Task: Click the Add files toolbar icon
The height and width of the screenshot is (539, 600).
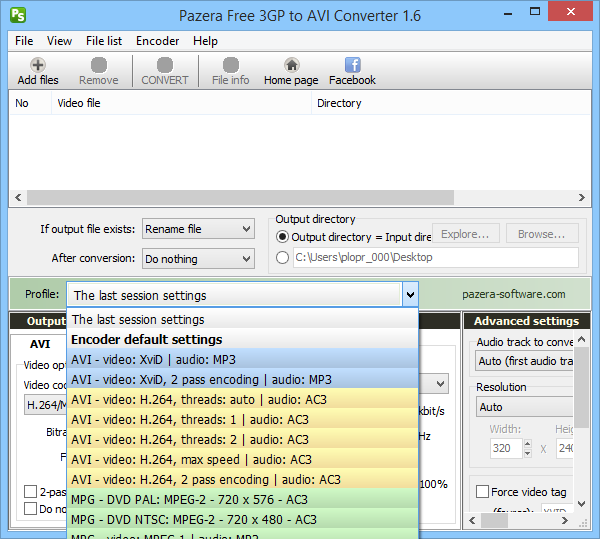Action: [x=38, y=72]
